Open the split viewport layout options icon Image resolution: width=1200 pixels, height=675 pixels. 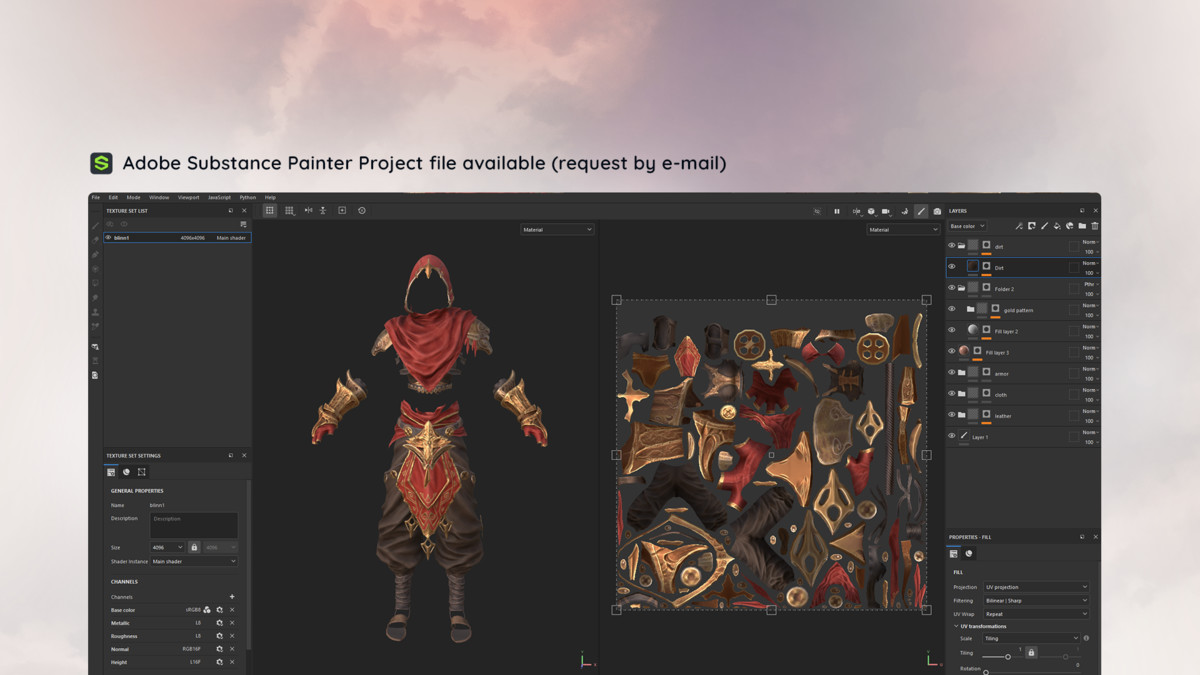[289, 210]
